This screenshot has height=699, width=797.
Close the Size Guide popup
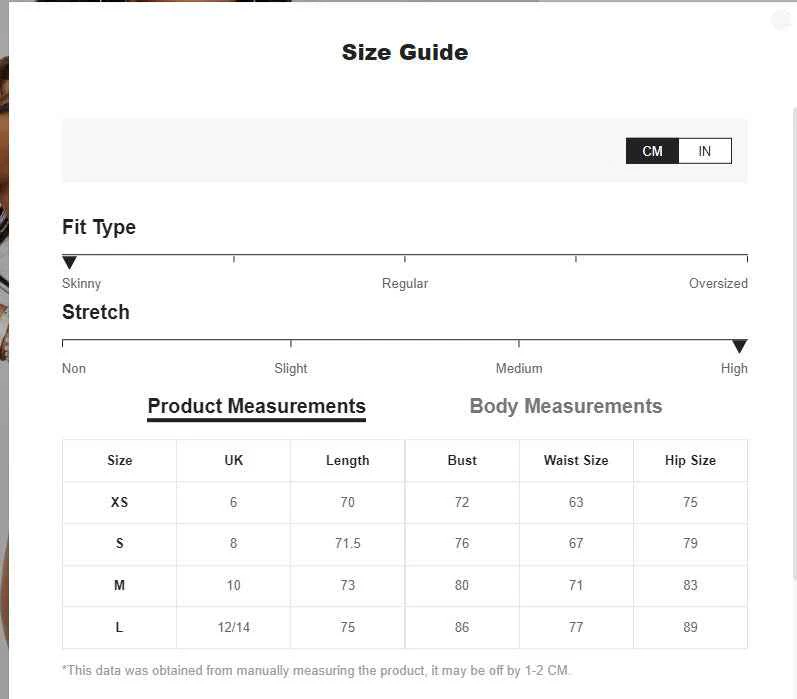pos(781,21)
